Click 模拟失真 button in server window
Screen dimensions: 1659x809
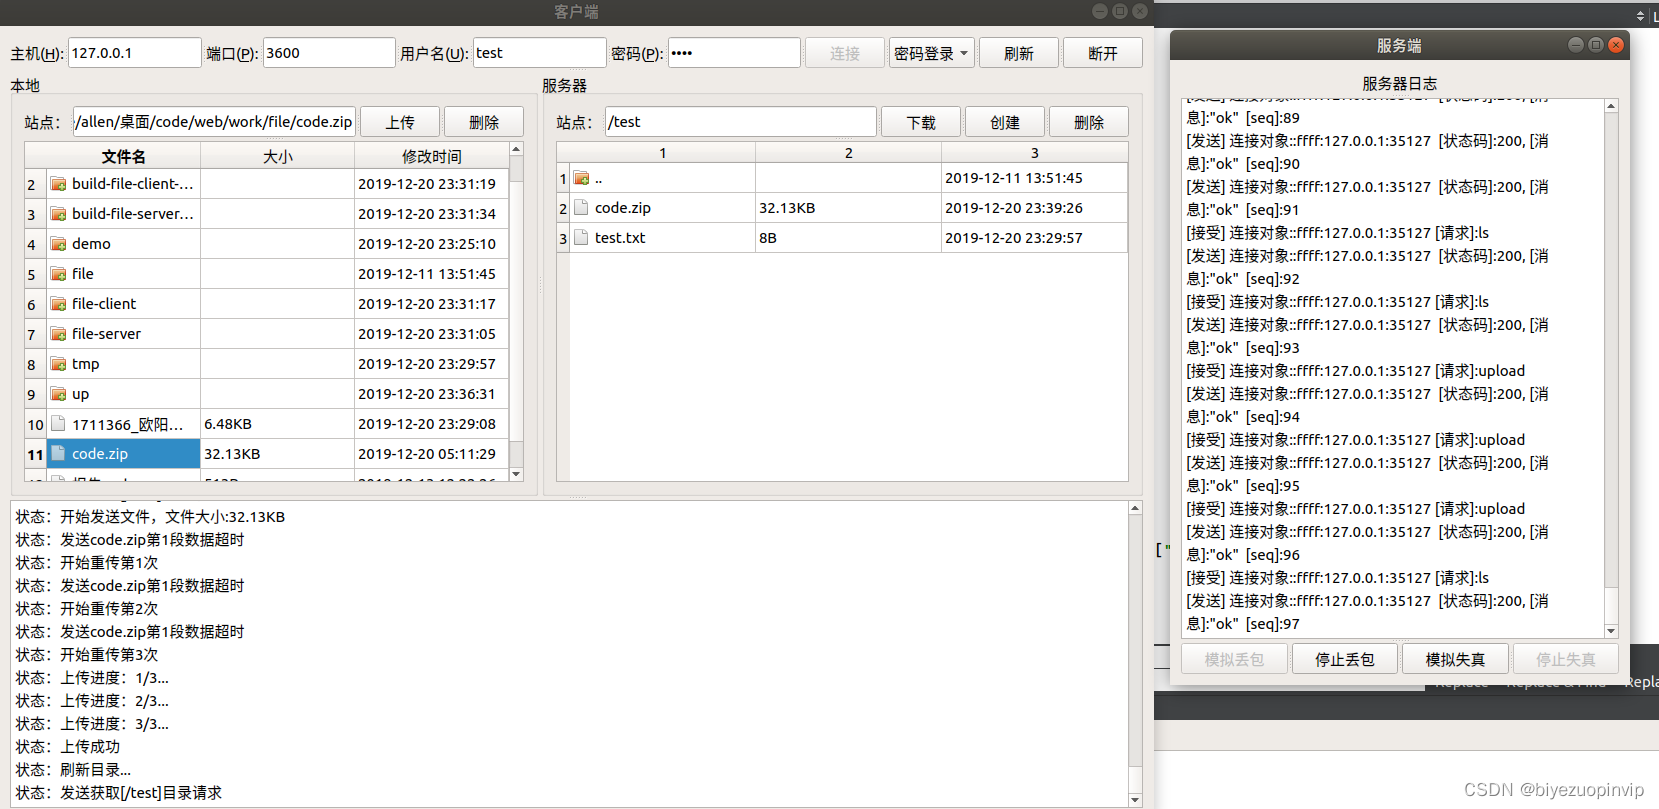click(1455, 659)
